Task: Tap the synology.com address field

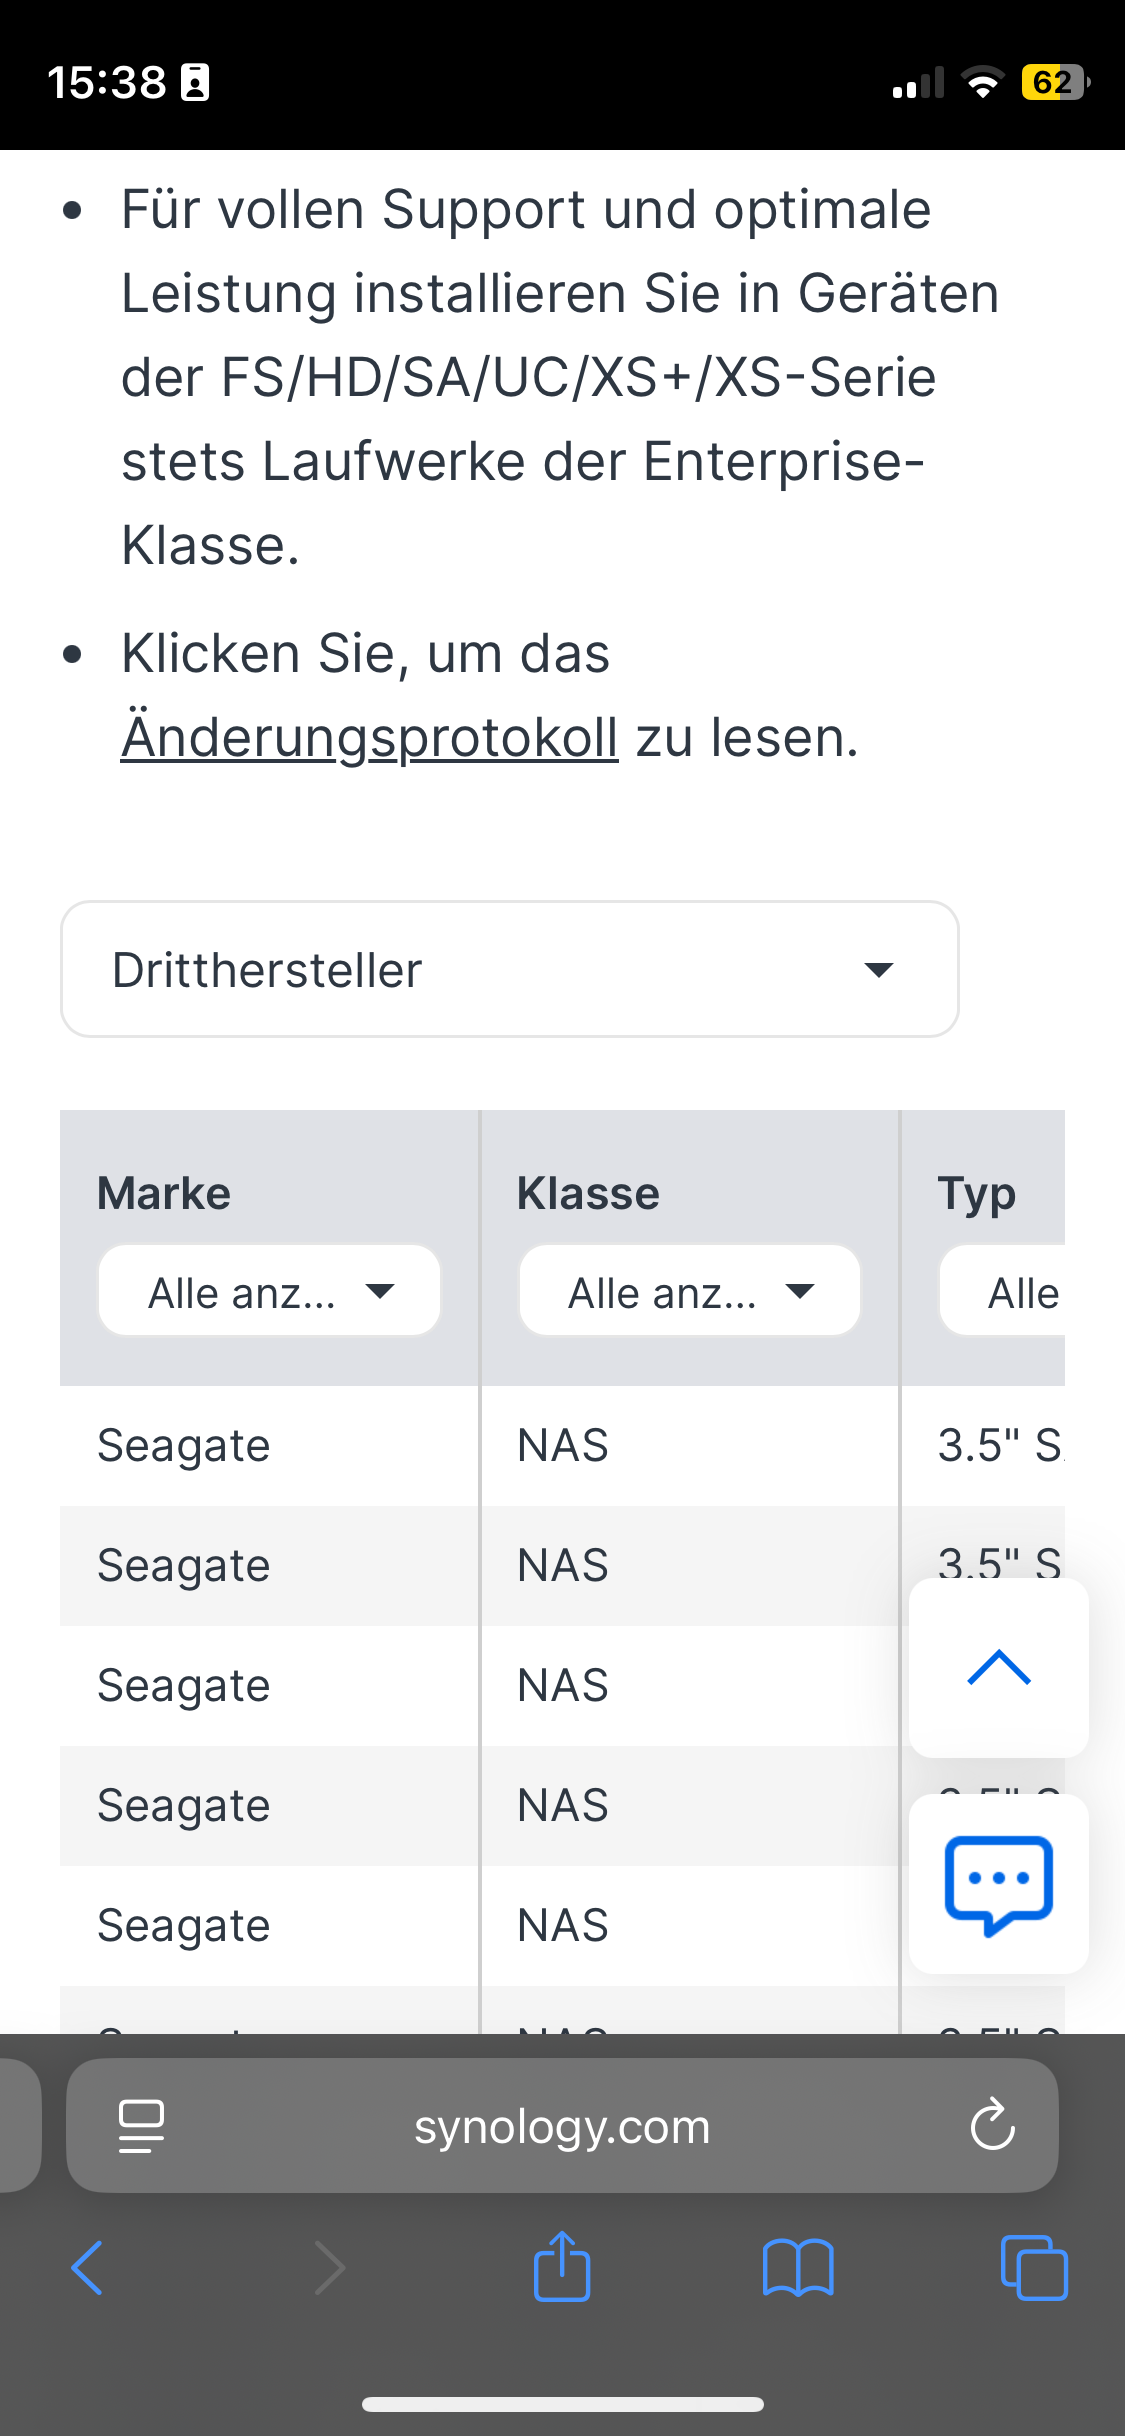Action: tap(562, 2126)
